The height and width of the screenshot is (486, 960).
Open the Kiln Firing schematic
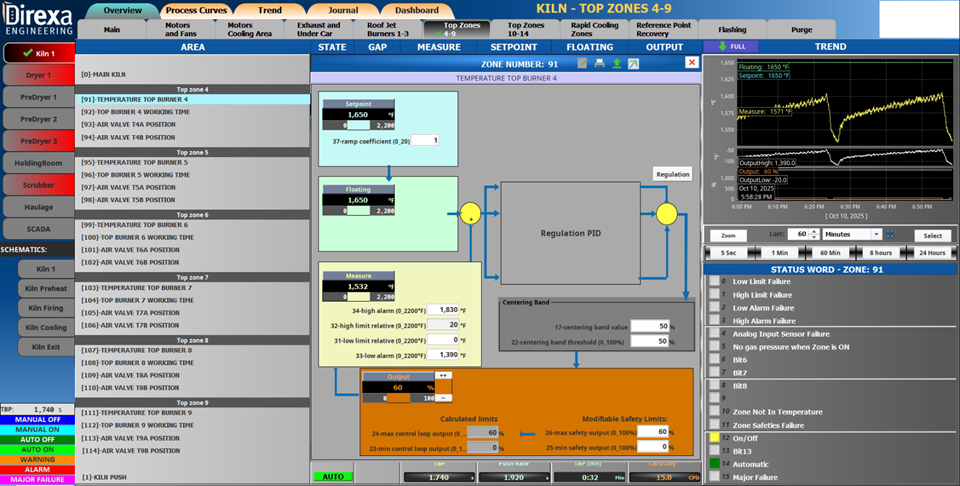point(44,308)
